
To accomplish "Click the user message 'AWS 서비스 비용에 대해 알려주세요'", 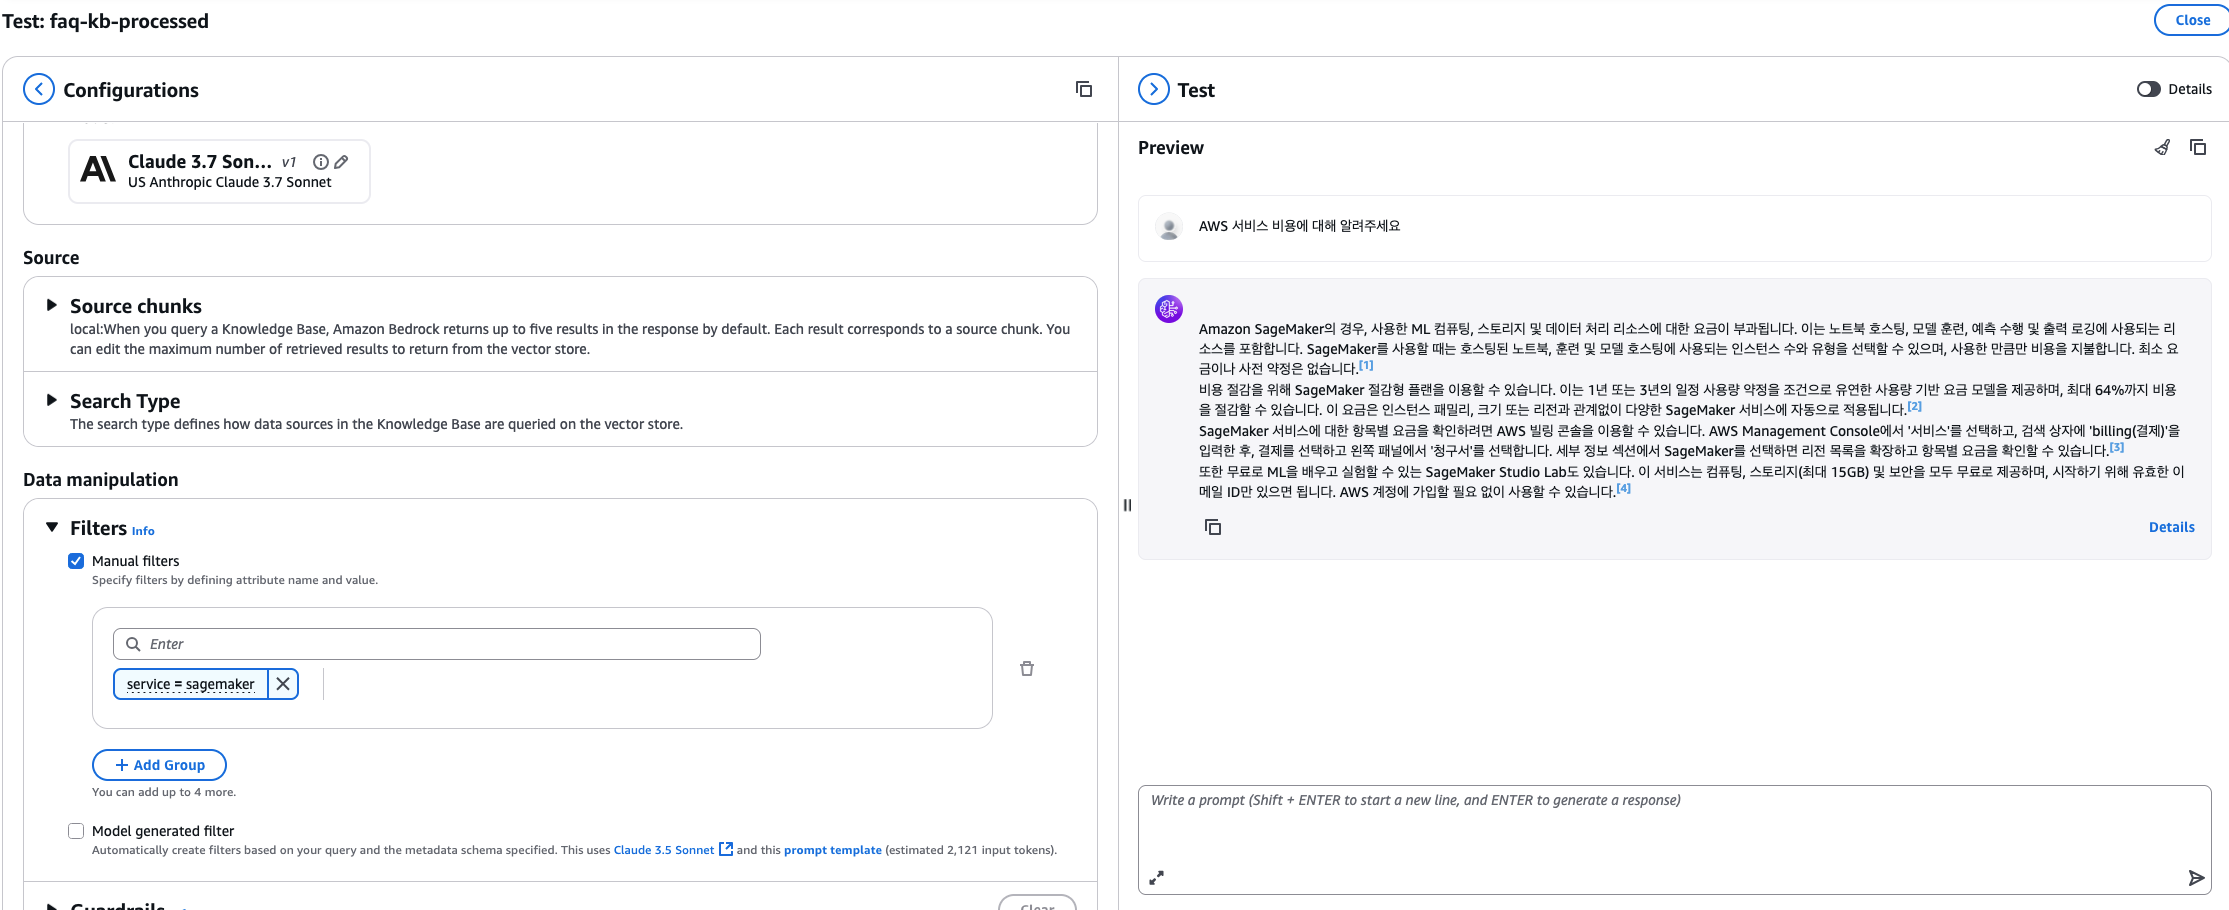I will (x=1299, y=226).
